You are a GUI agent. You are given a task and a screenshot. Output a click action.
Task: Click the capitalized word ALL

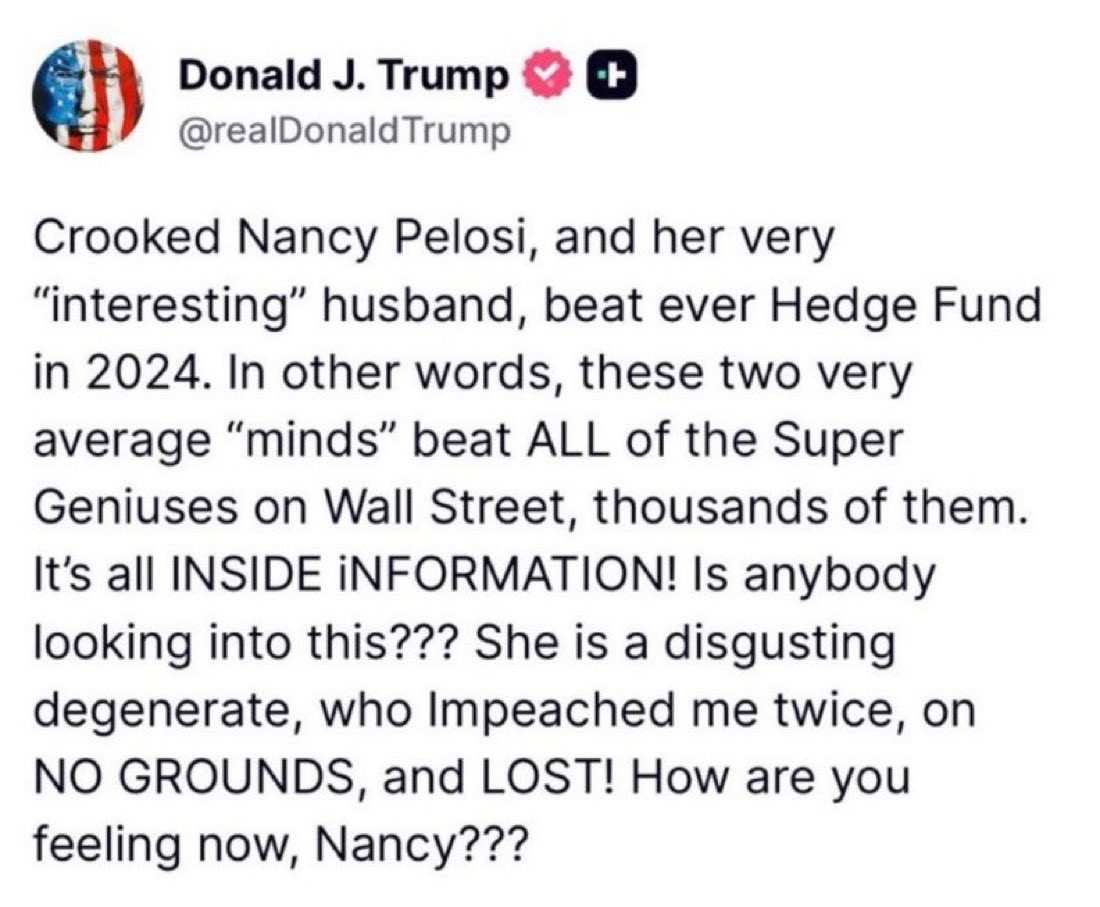[x=566, y=441]
